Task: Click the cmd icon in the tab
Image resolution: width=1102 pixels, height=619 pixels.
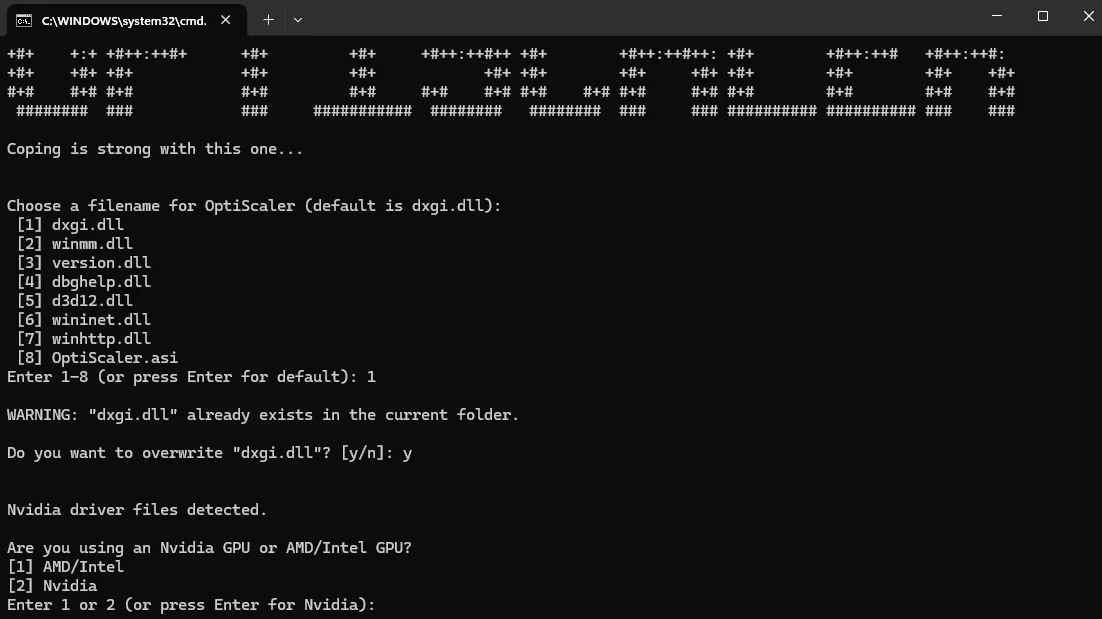Action: coord(23,19)
